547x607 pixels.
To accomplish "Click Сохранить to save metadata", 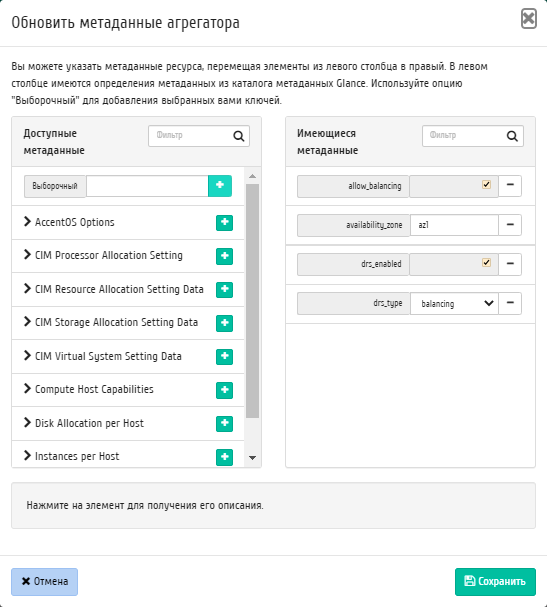I will 495,581.
